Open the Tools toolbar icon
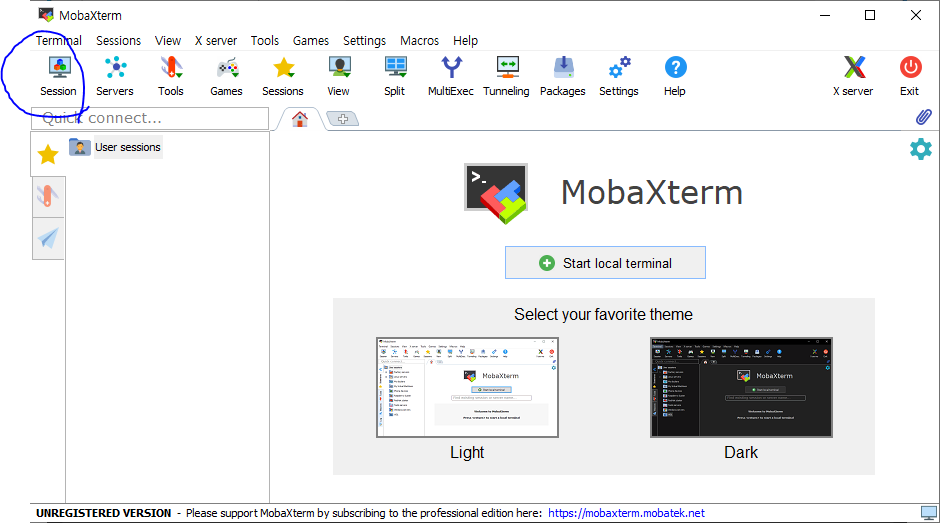Viewport: 940px width, 523px height. [171, 76]
